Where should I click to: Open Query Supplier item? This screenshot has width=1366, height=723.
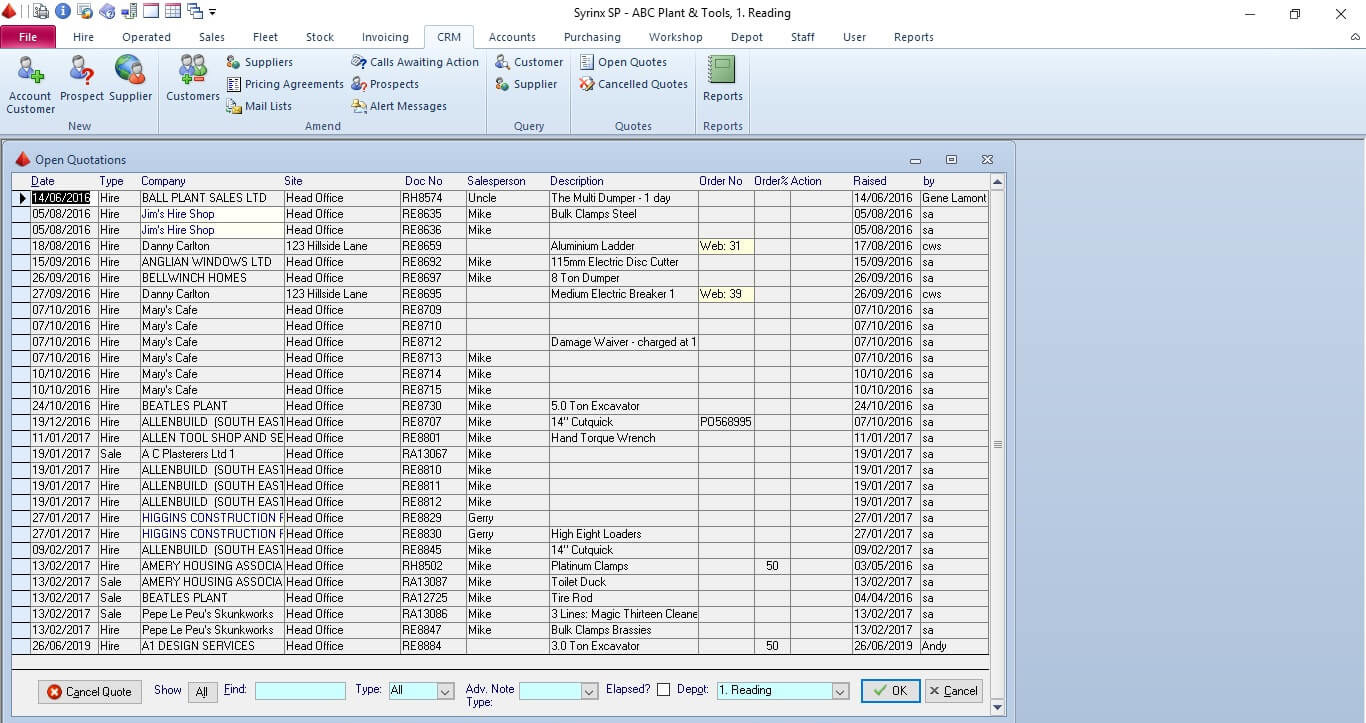[x=526, y=84]
